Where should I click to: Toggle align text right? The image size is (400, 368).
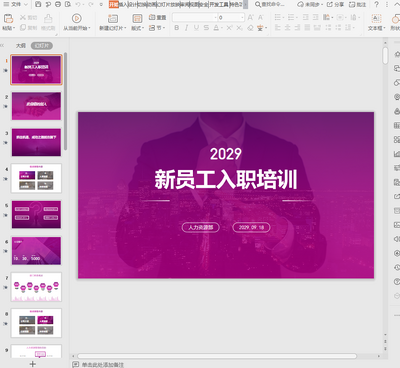click(297, 28)
